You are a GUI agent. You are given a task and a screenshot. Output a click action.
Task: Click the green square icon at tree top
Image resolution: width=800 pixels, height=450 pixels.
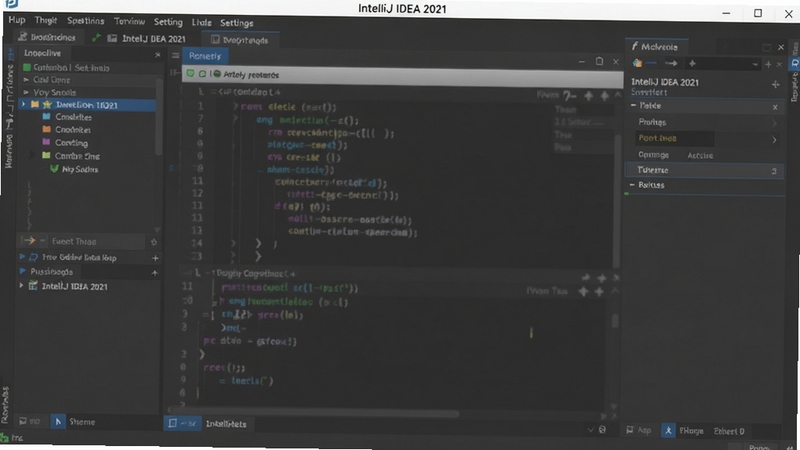(27, 67)
